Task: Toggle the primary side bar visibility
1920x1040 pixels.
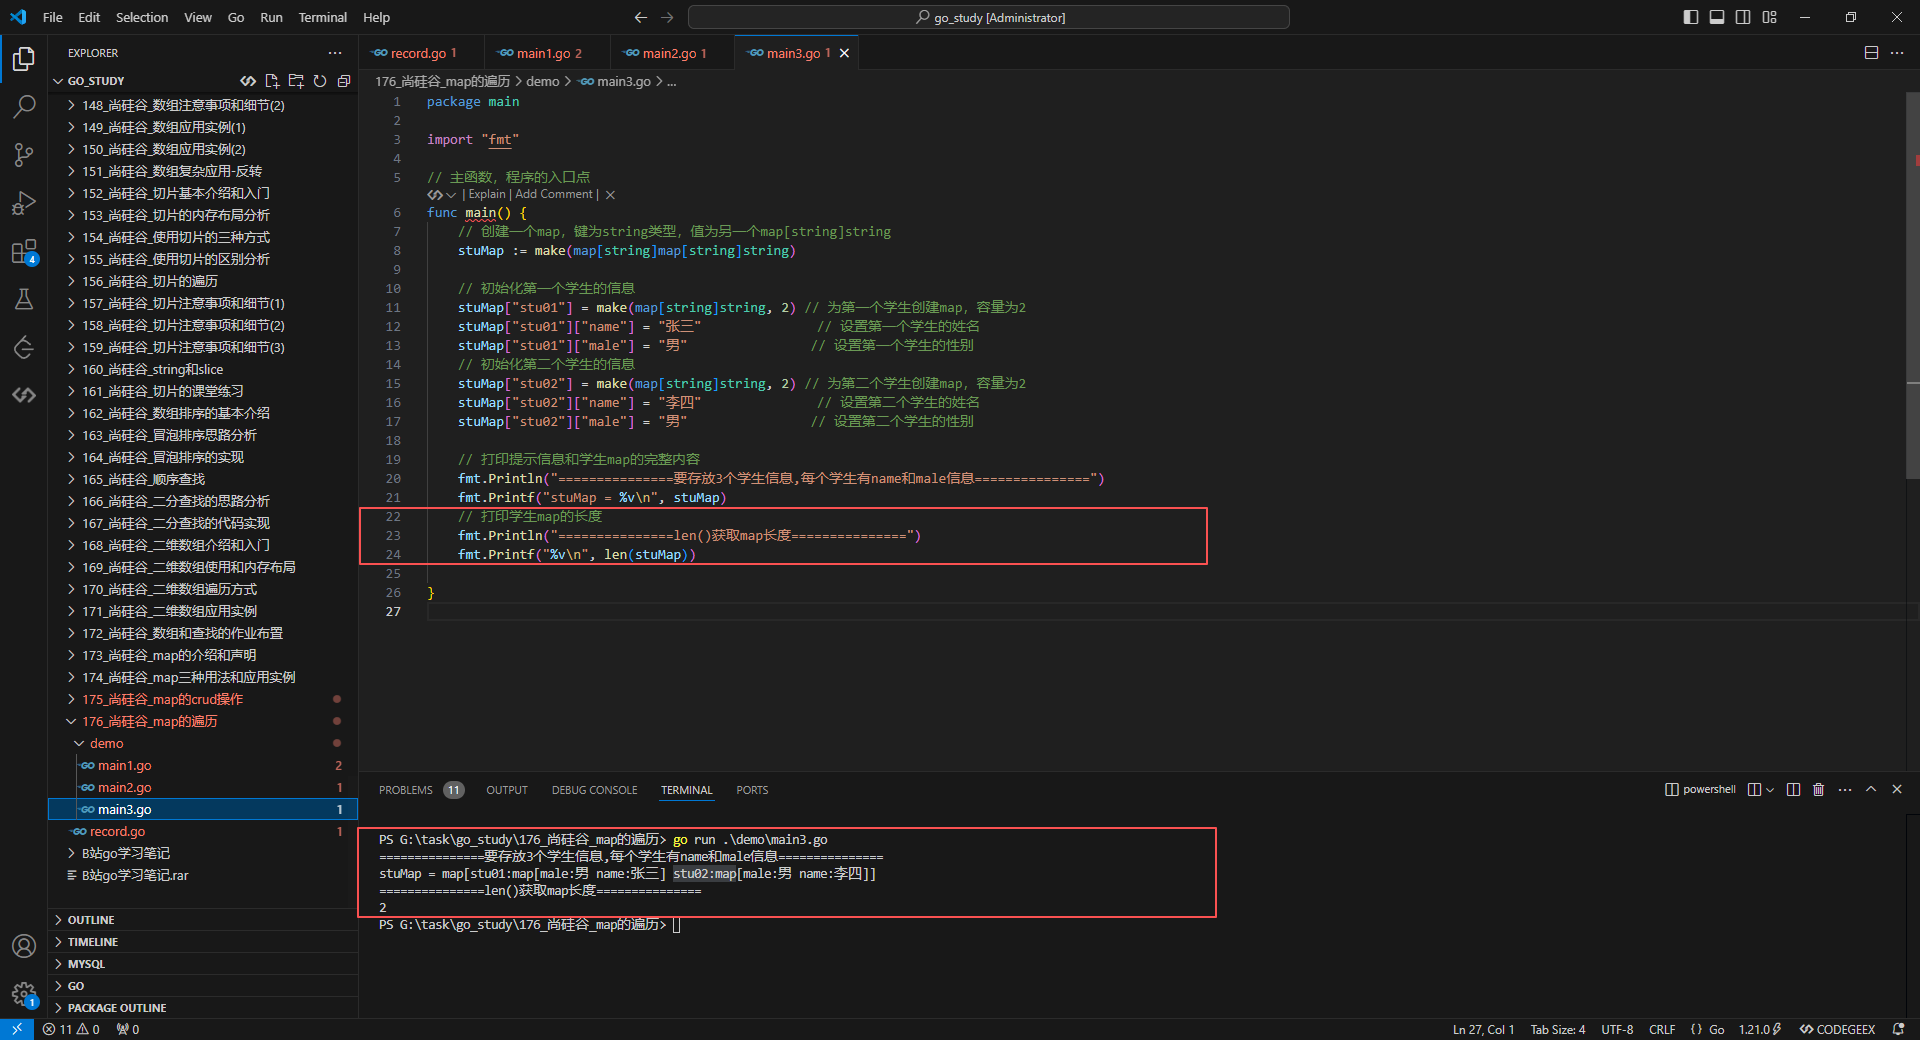Action: click(1691, 17)
